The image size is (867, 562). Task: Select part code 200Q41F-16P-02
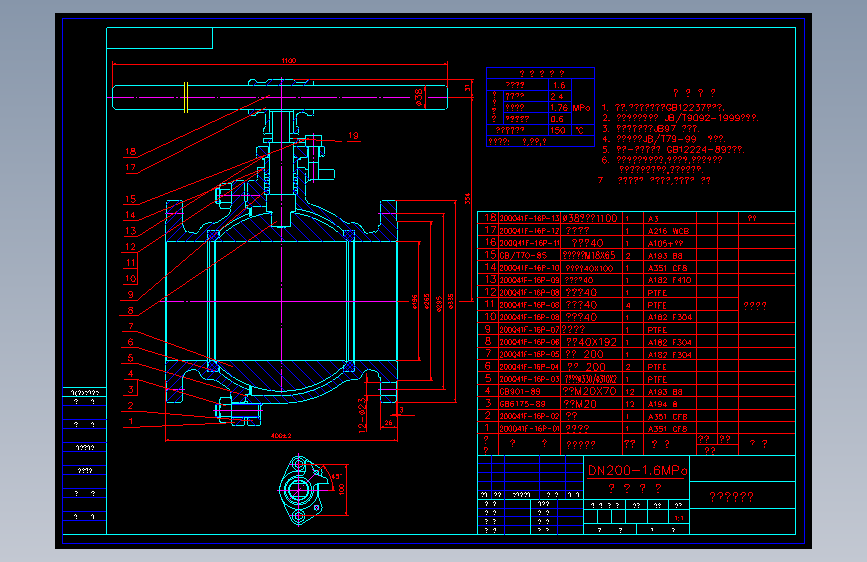(530, 417)
